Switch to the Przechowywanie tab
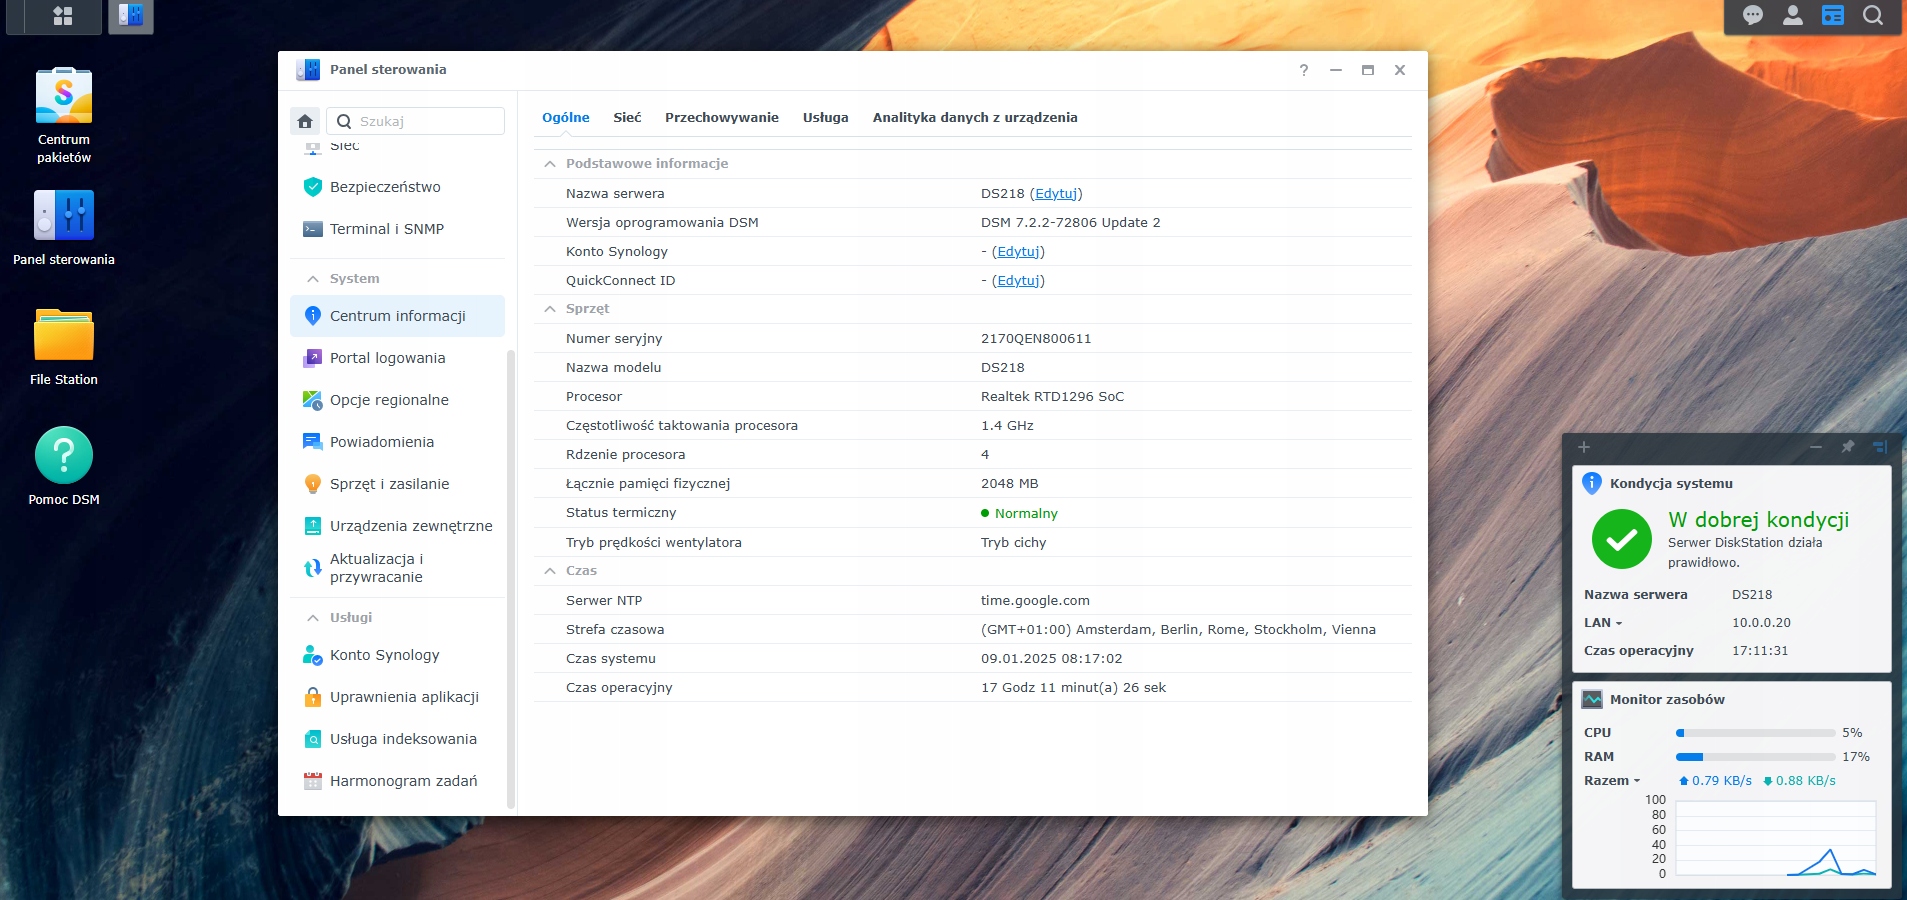 pyautogui.click(x=721, y=118)
